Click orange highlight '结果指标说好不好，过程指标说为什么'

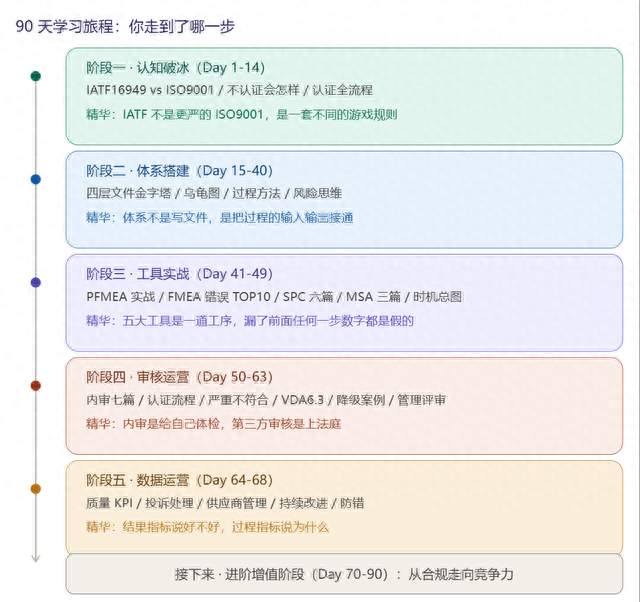pyautogui.click(x=225, y=527)
